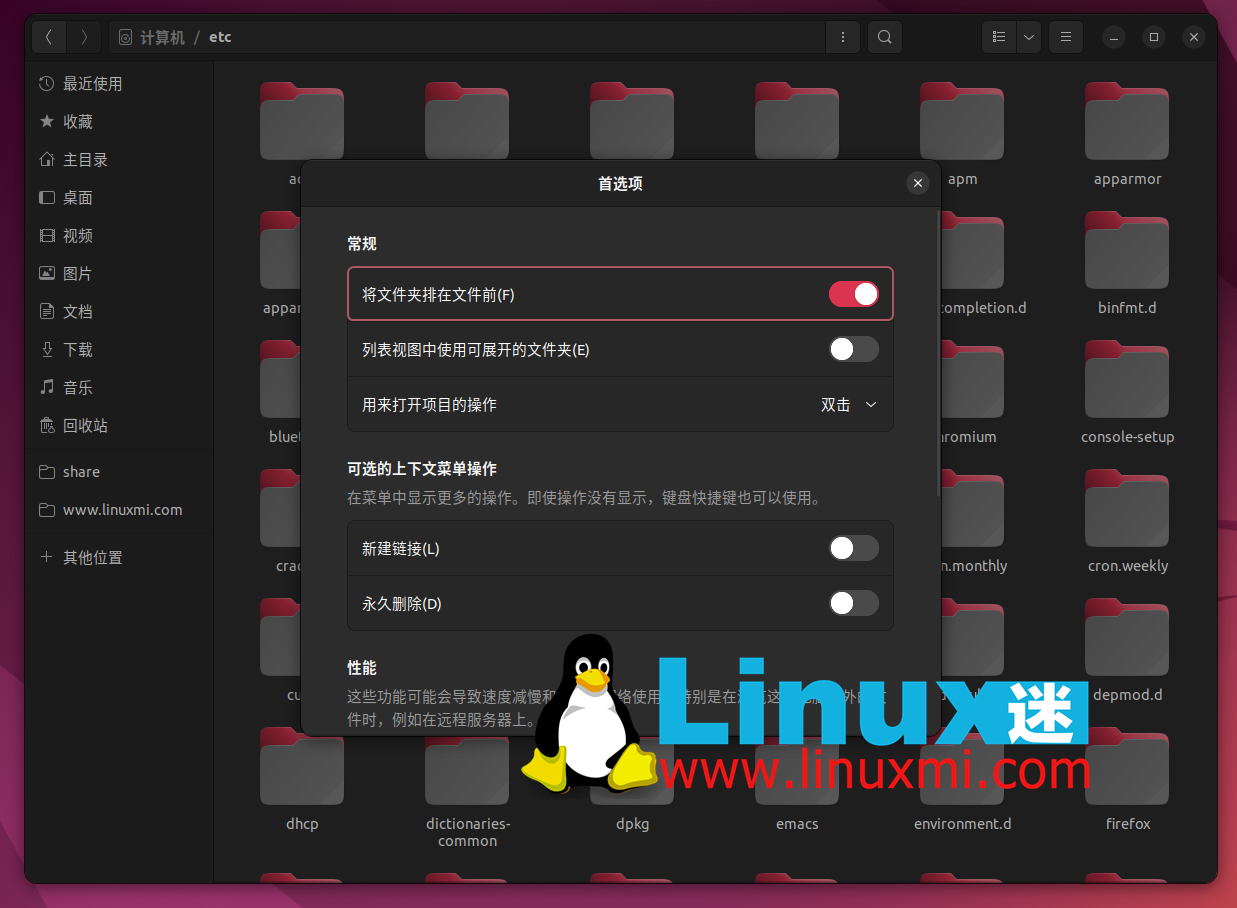
Task: Switch to list view icon
Action: pyautogui.click(x=999, y=37)
